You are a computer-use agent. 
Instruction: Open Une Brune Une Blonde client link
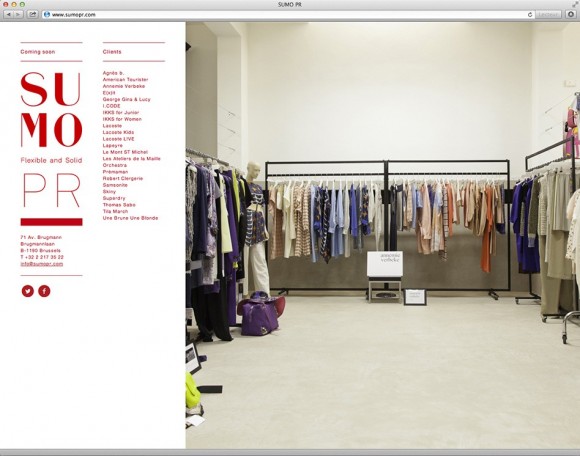tap(130, 218)
